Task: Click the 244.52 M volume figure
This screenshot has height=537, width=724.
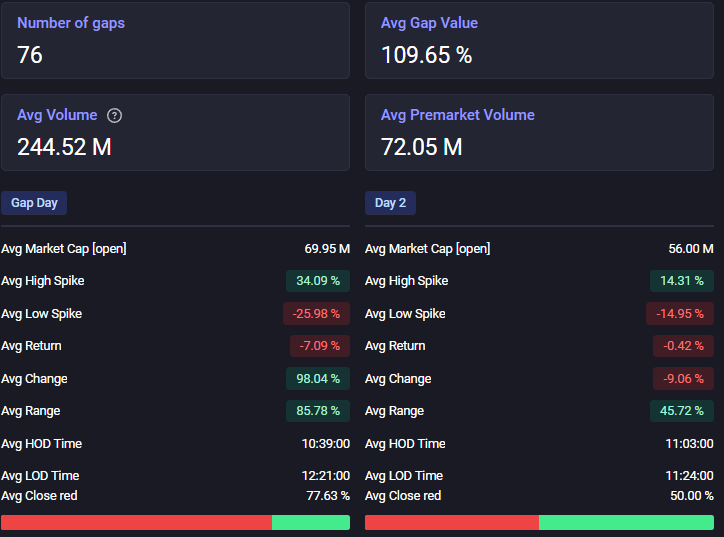Action: (x=64, y=147)
